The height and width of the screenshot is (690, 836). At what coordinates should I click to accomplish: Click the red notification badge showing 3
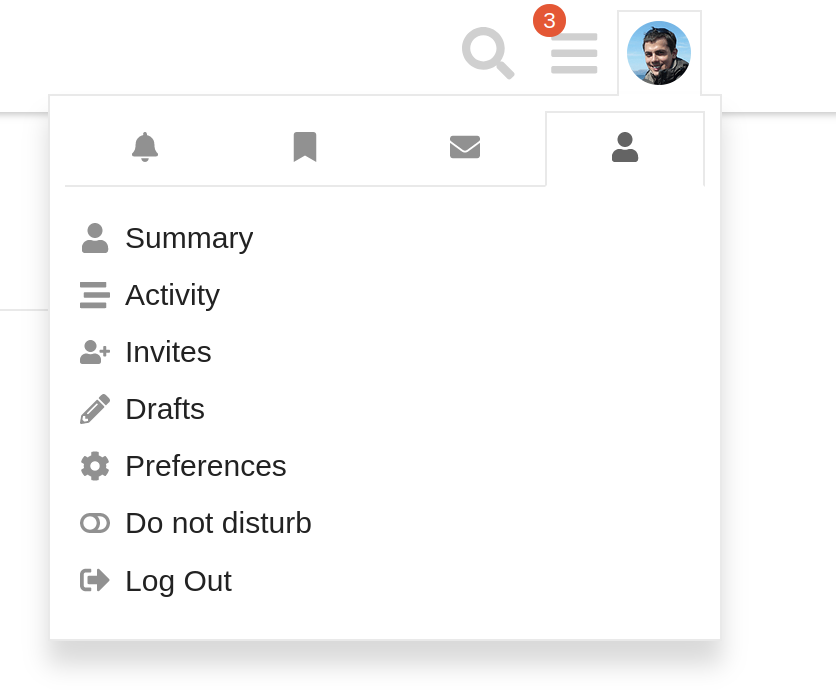click(549, 20)
